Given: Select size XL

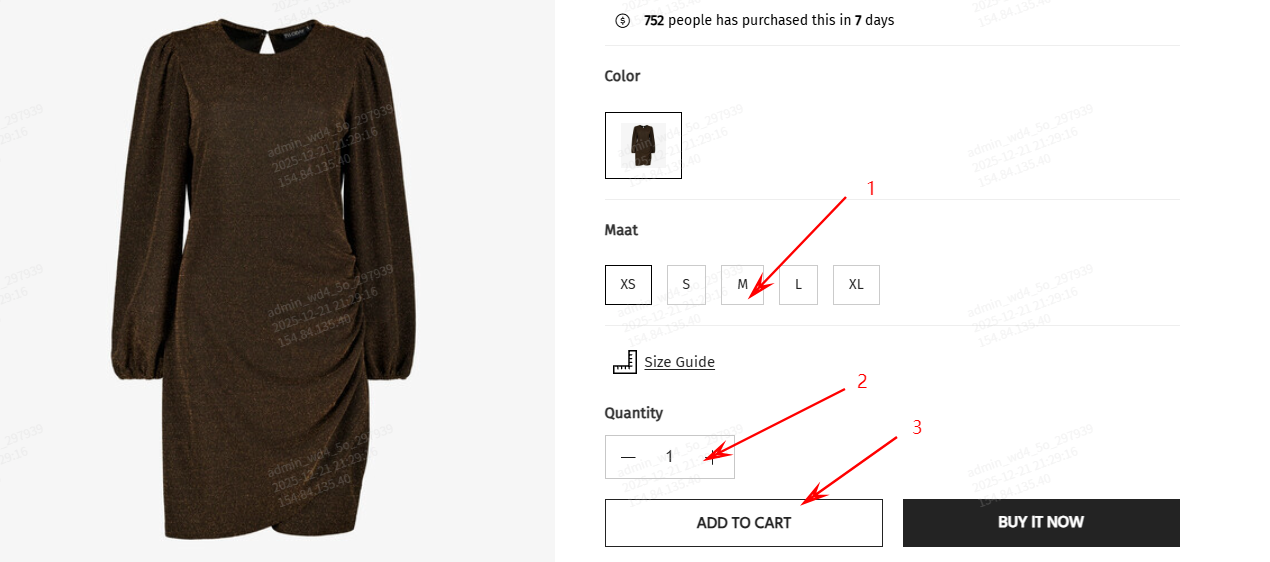Looking at the screenshot, I should coord(856,284).
